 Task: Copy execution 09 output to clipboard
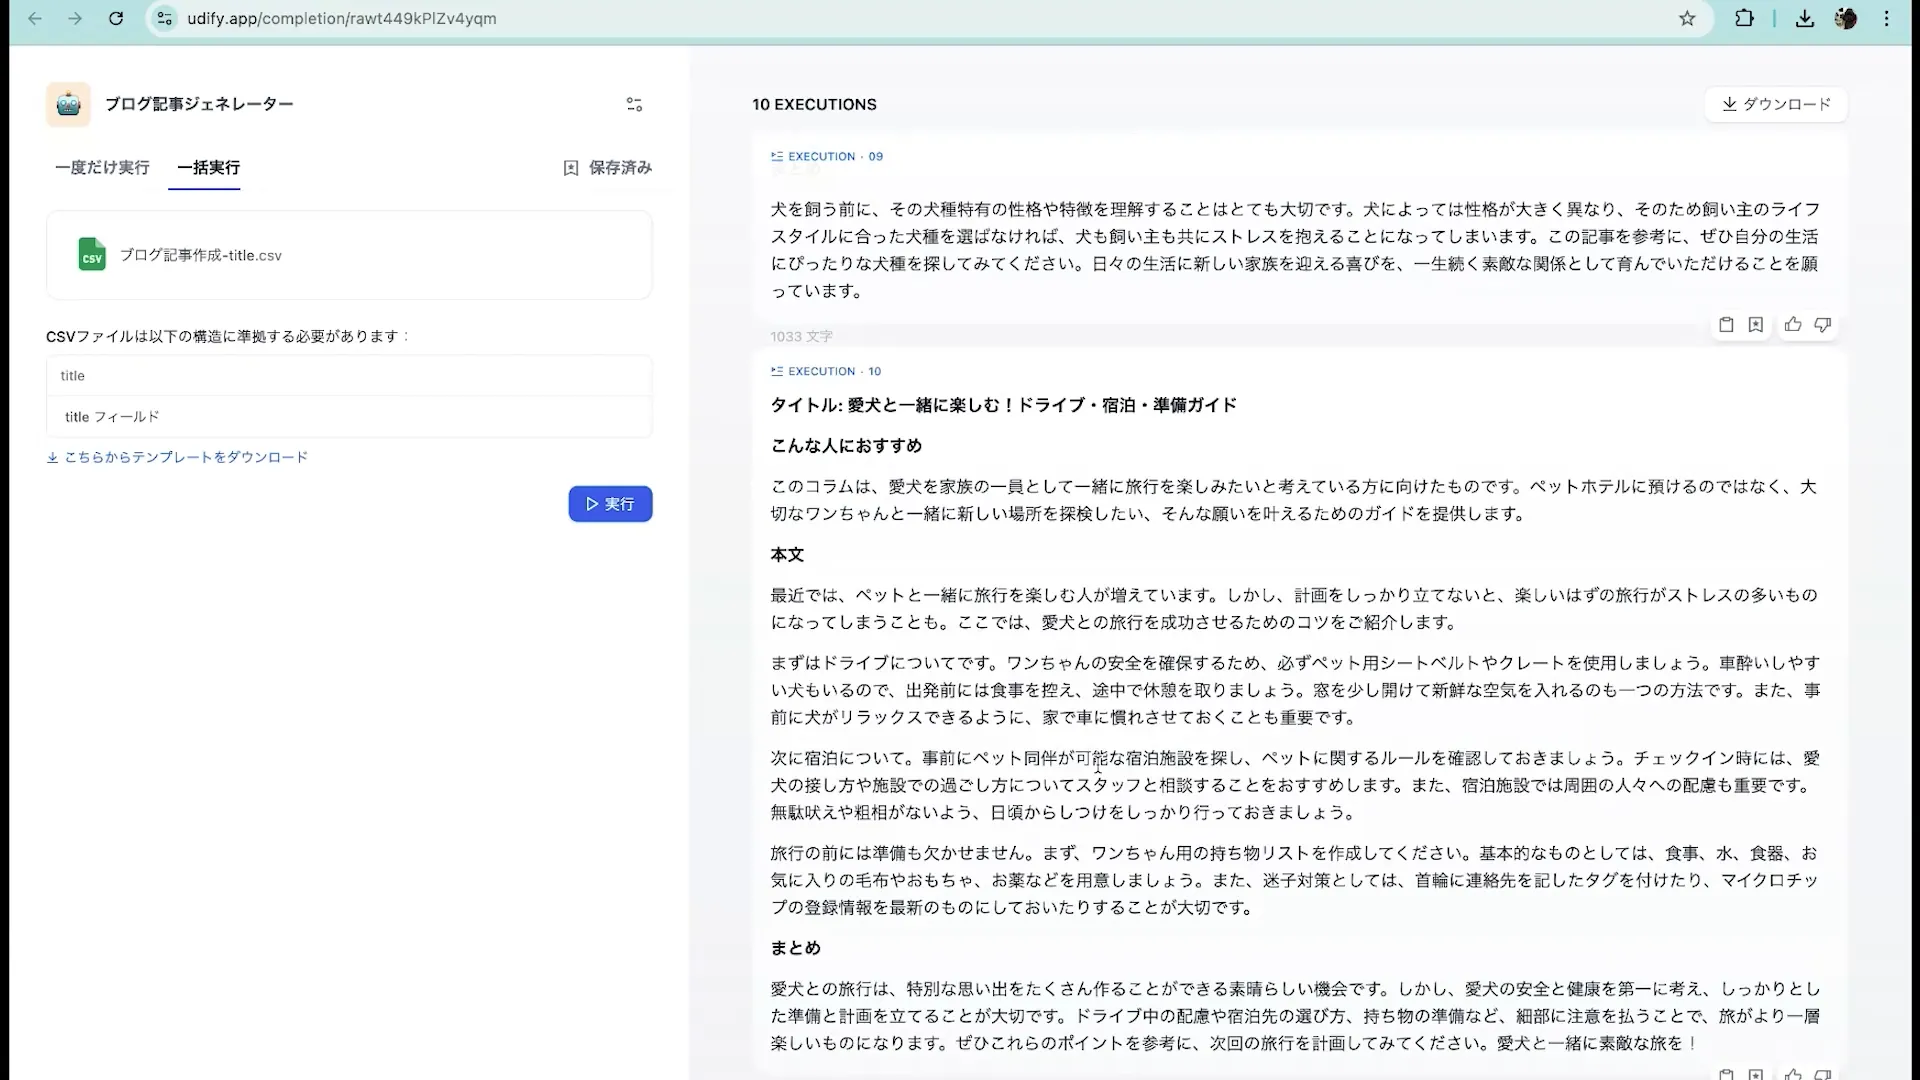point(1726,325)
